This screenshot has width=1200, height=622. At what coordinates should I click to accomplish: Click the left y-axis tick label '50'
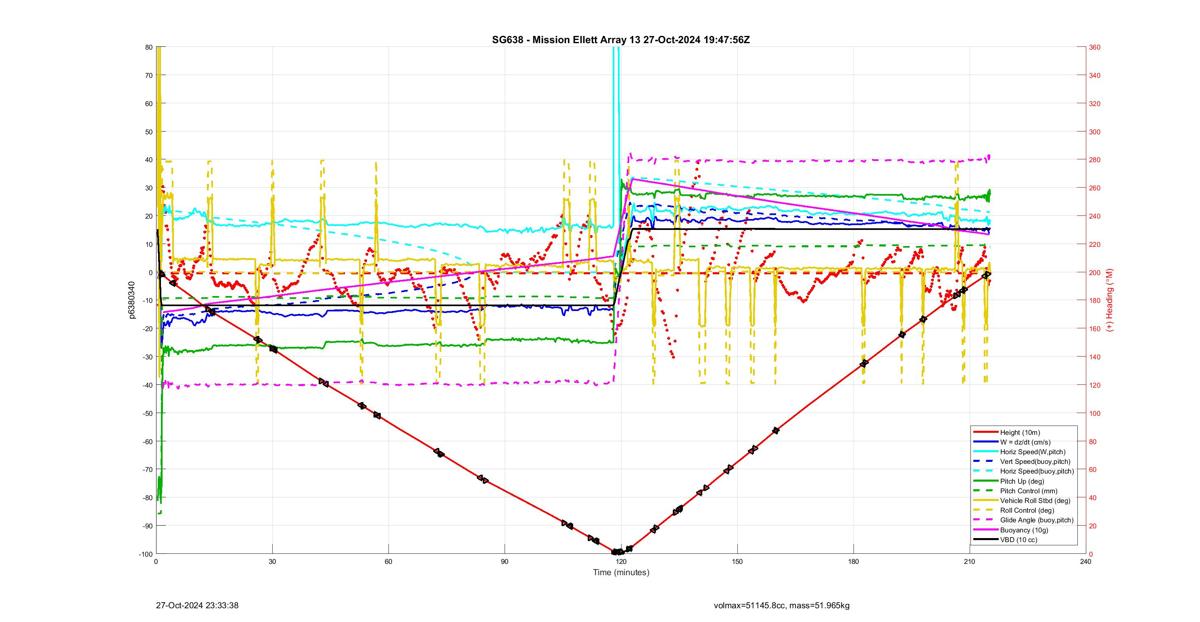pyautogui.click(x=148, y=131)
